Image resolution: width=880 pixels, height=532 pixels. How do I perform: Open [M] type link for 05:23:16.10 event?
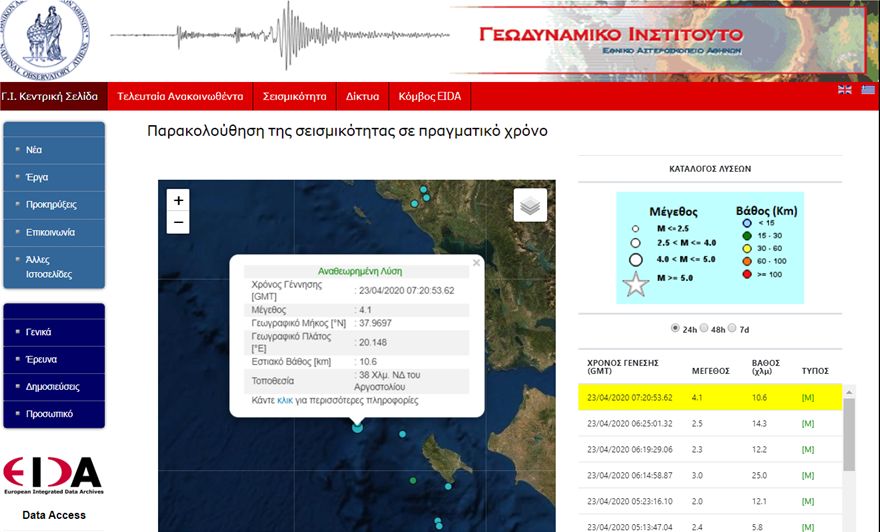click(x=808, y=501)
